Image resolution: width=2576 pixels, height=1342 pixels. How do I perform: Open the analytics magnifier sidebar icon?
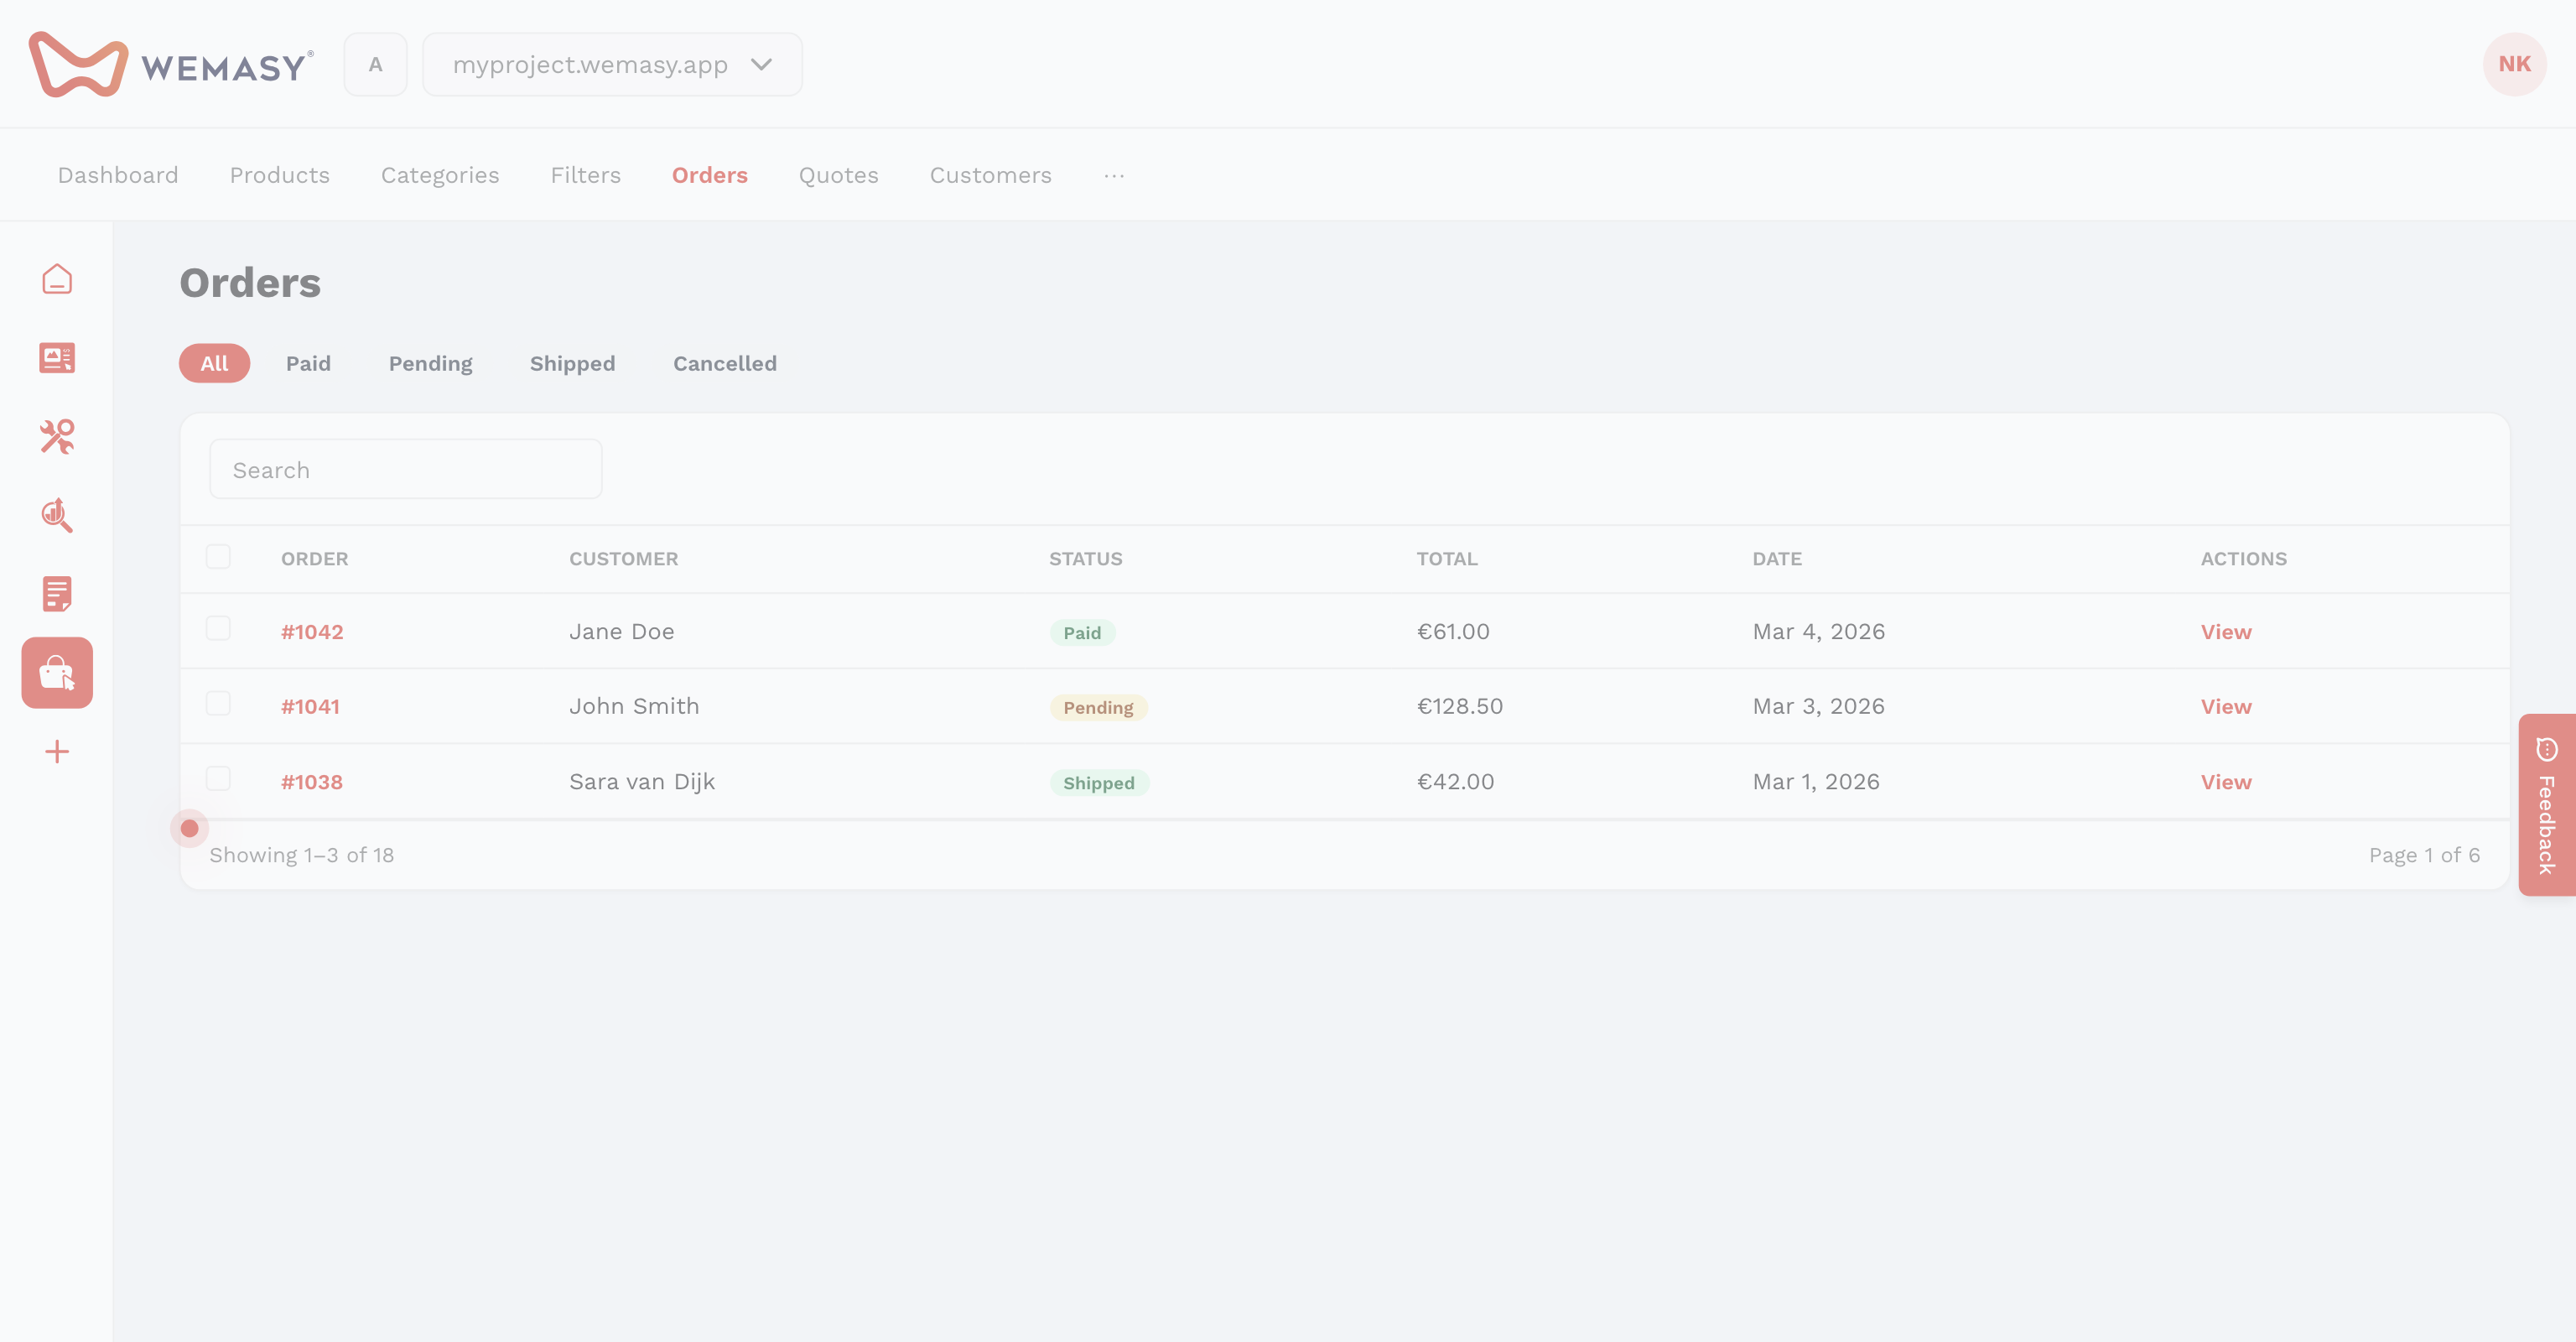57,515
